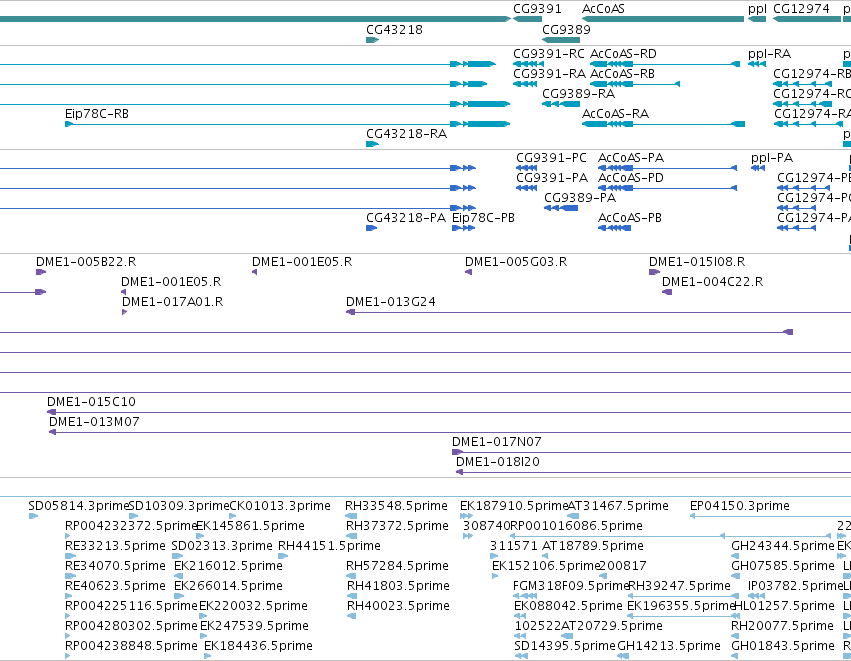Screen dimensions: 851x661
Task: Click the DME1-013M07 clone label
Action: (94, 422)
